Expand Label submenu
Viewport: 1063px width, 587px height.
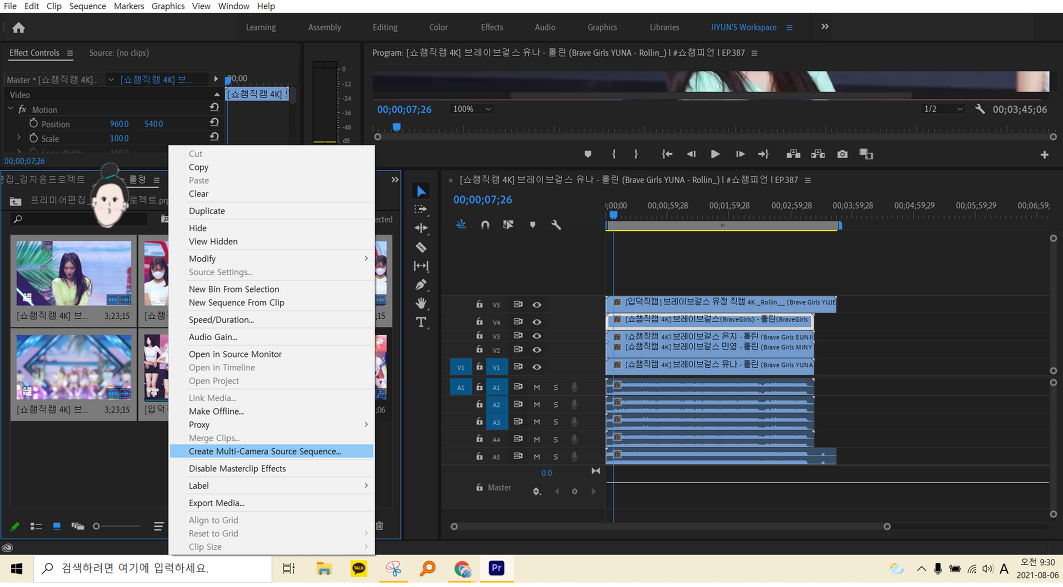point(271,485)
